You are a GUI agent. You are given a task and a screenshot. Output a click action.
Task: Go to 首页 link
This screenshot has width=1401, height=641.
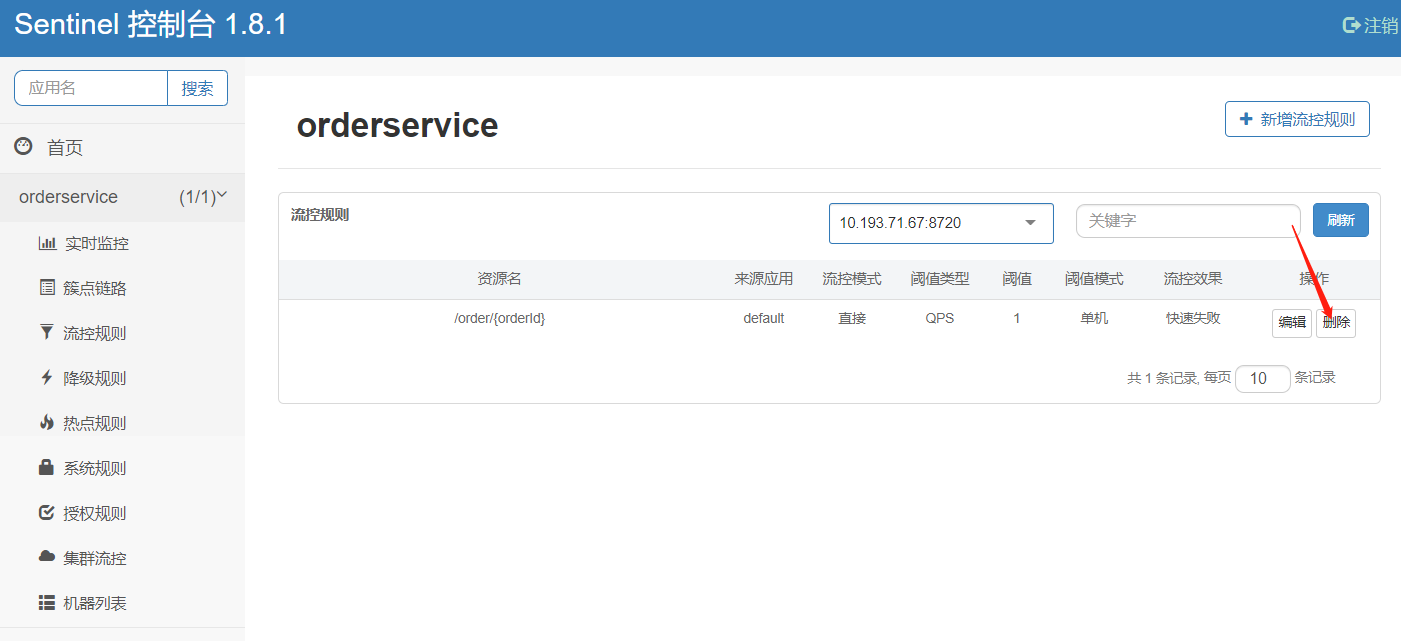pyautogui.click(x=65, y=148)
